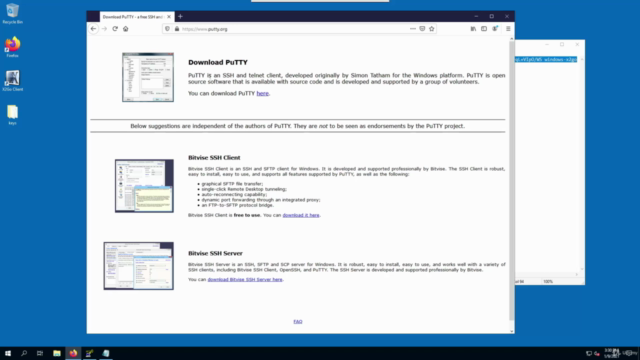Open the Windows Start menu

point(8,353)
